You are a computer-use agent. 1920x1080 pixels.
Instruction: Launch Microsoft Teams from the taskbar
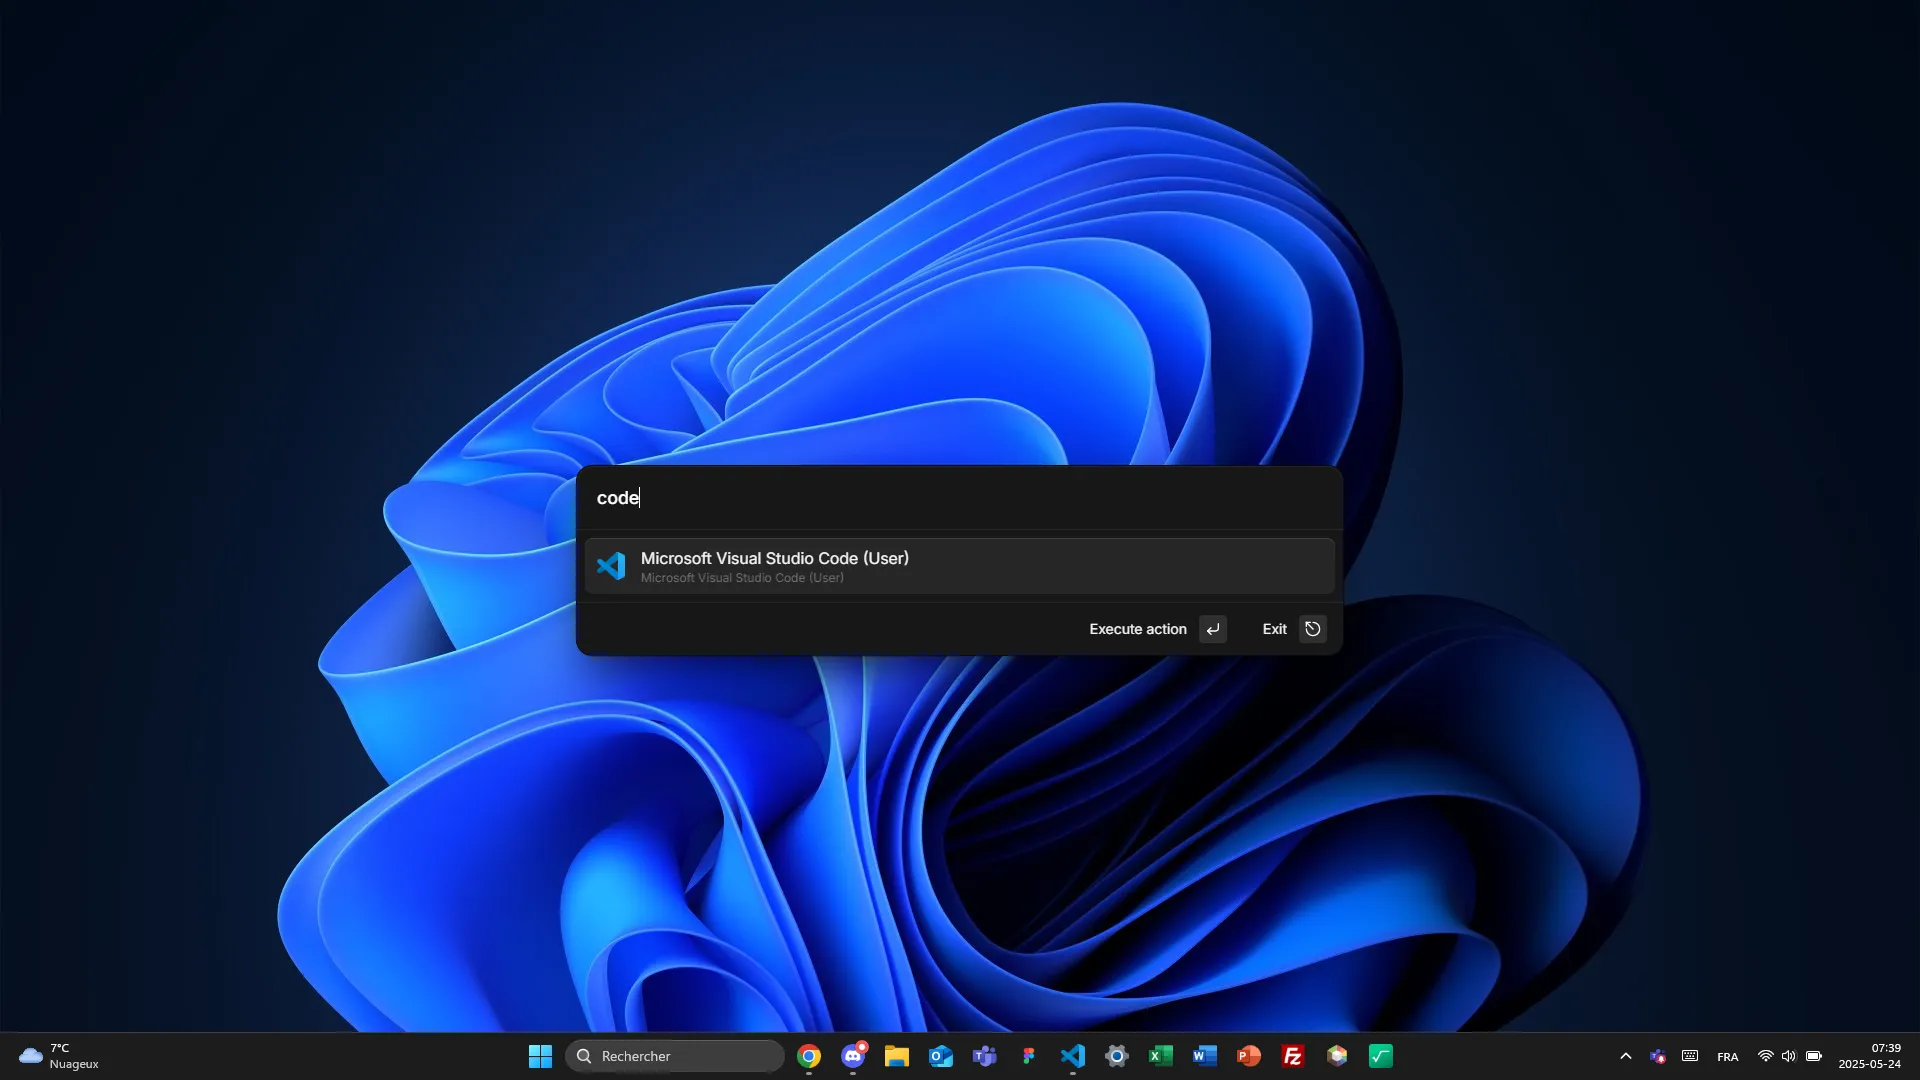click(x=985, y=1055)
